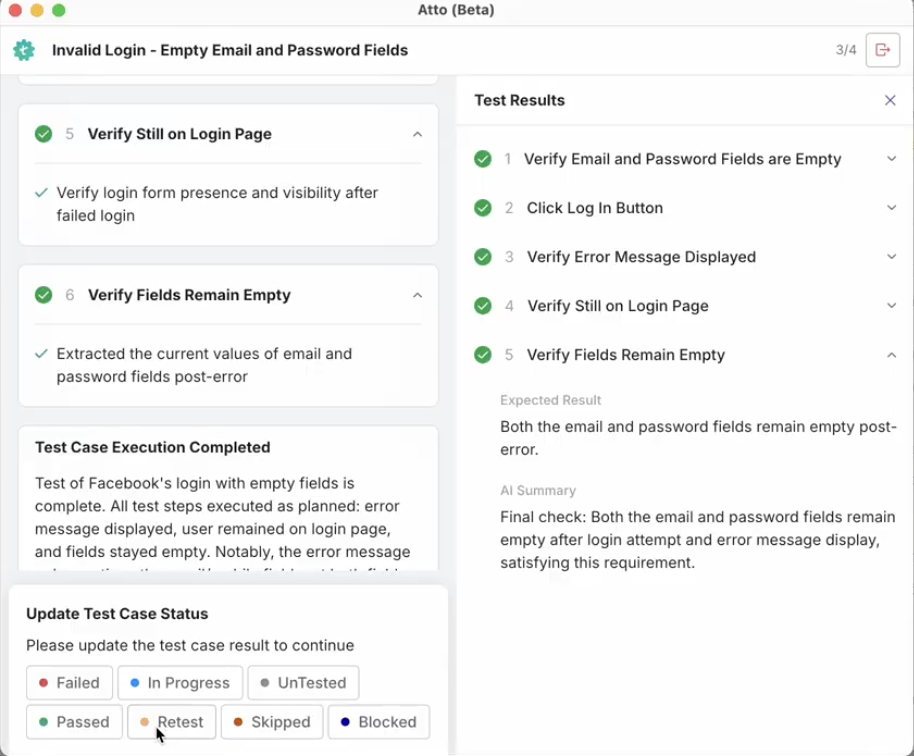Click the check icon beside 'Verify login form presence'
914x756 pixels.
click(x=42, y=192)
